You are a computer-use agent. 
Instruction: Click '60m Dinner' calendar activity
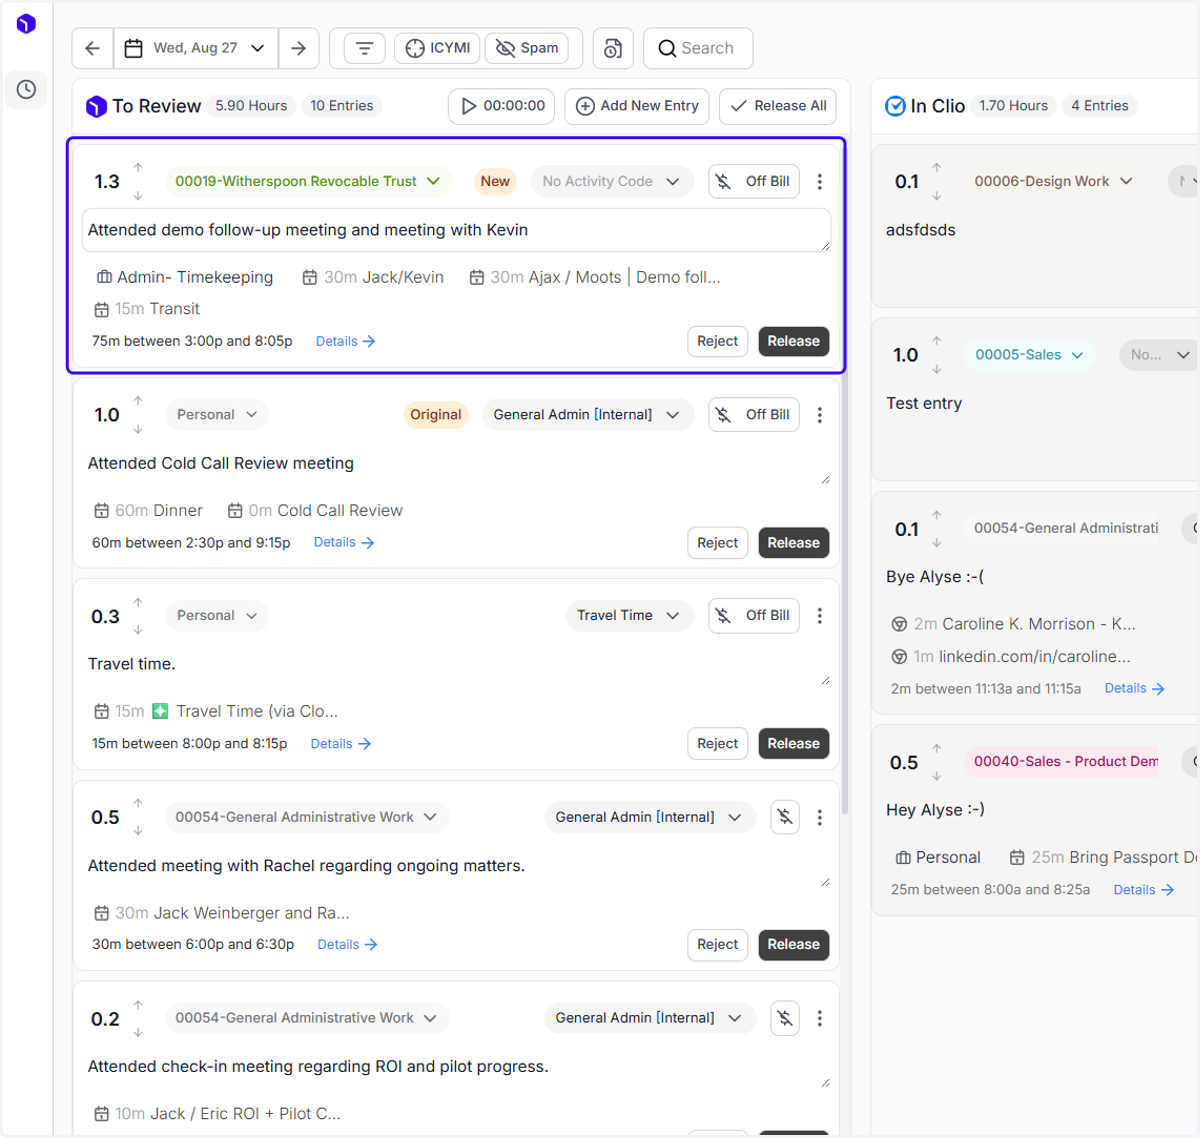click(x=148, y=511)
